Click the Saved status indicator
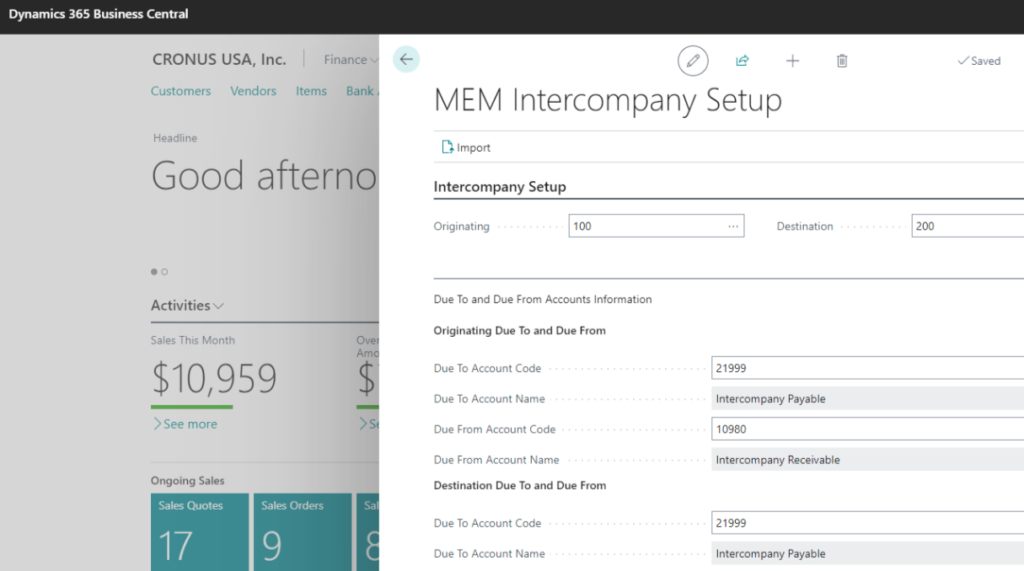The height and width of the screenshot is (571, 1024). click(978, 61)
